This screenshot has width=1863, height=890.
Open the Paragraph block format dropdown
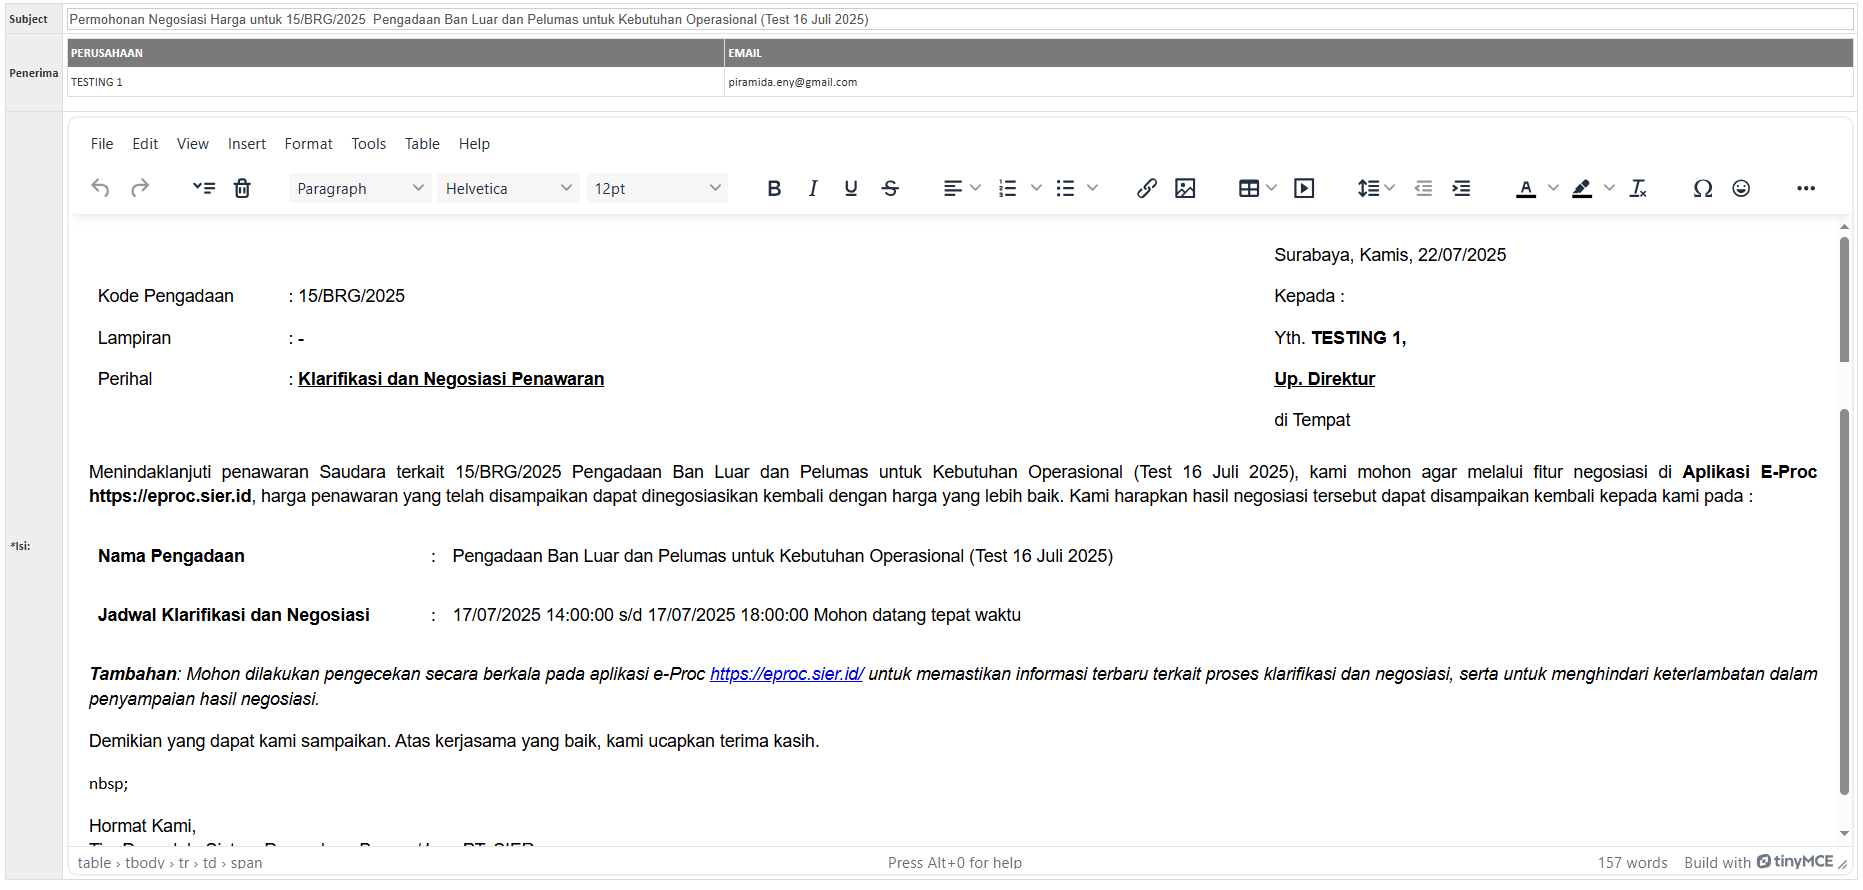coord(360,188)
